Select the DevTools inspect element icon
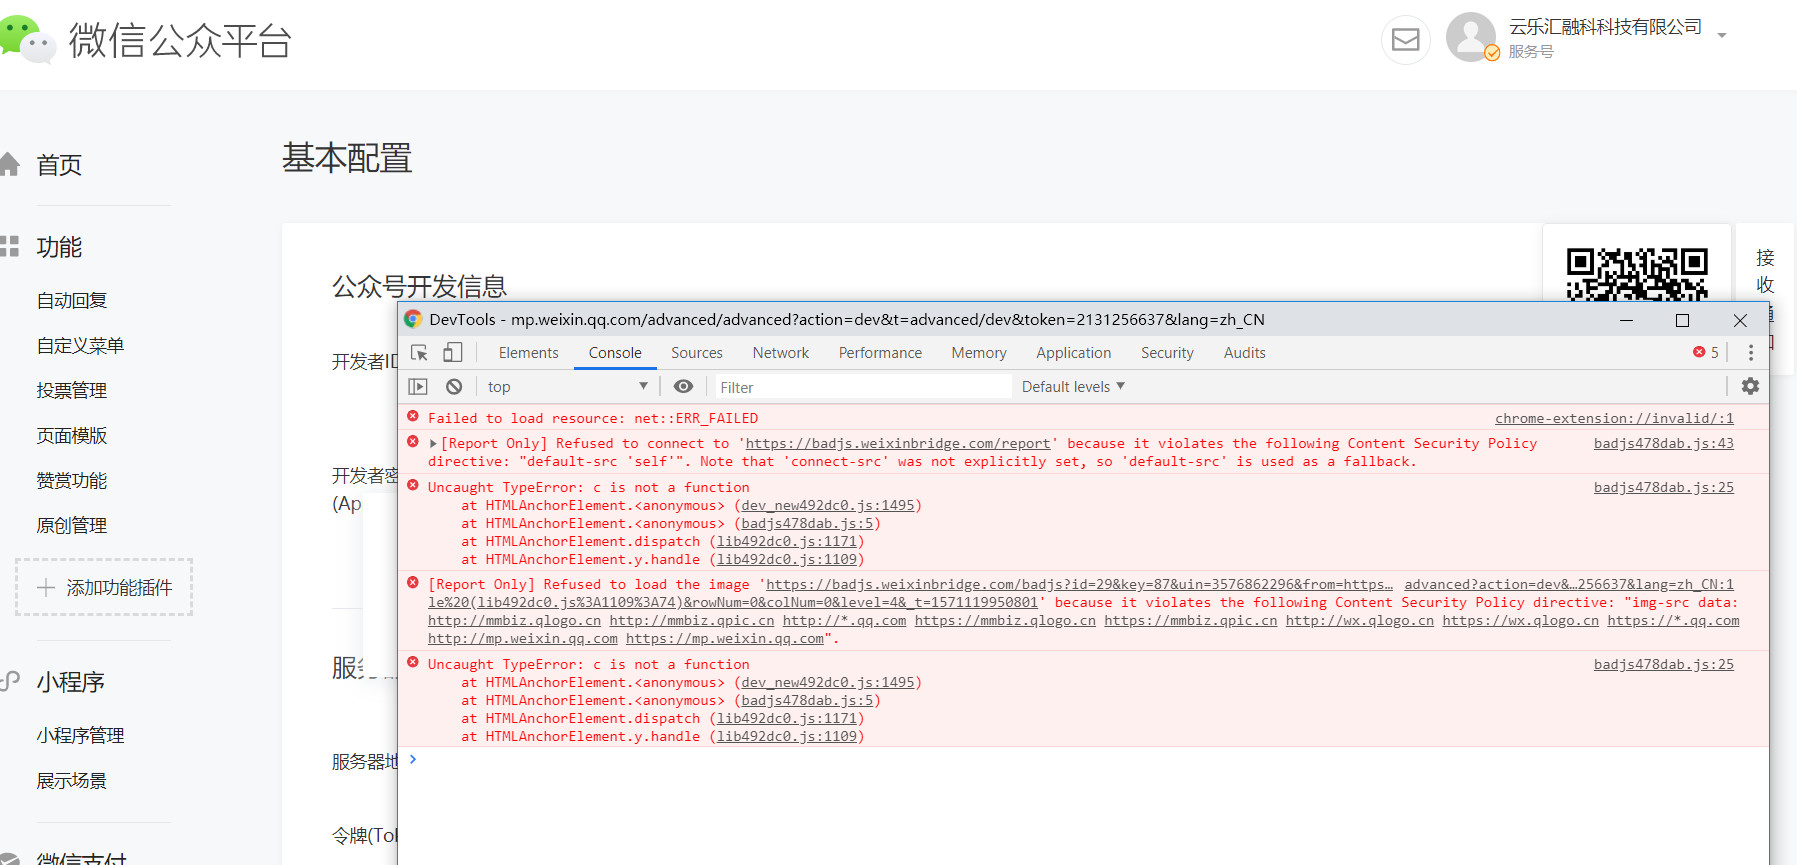The width and height of the screenshot is (1797, 865). pyautogui.click(x=420, y=353)
